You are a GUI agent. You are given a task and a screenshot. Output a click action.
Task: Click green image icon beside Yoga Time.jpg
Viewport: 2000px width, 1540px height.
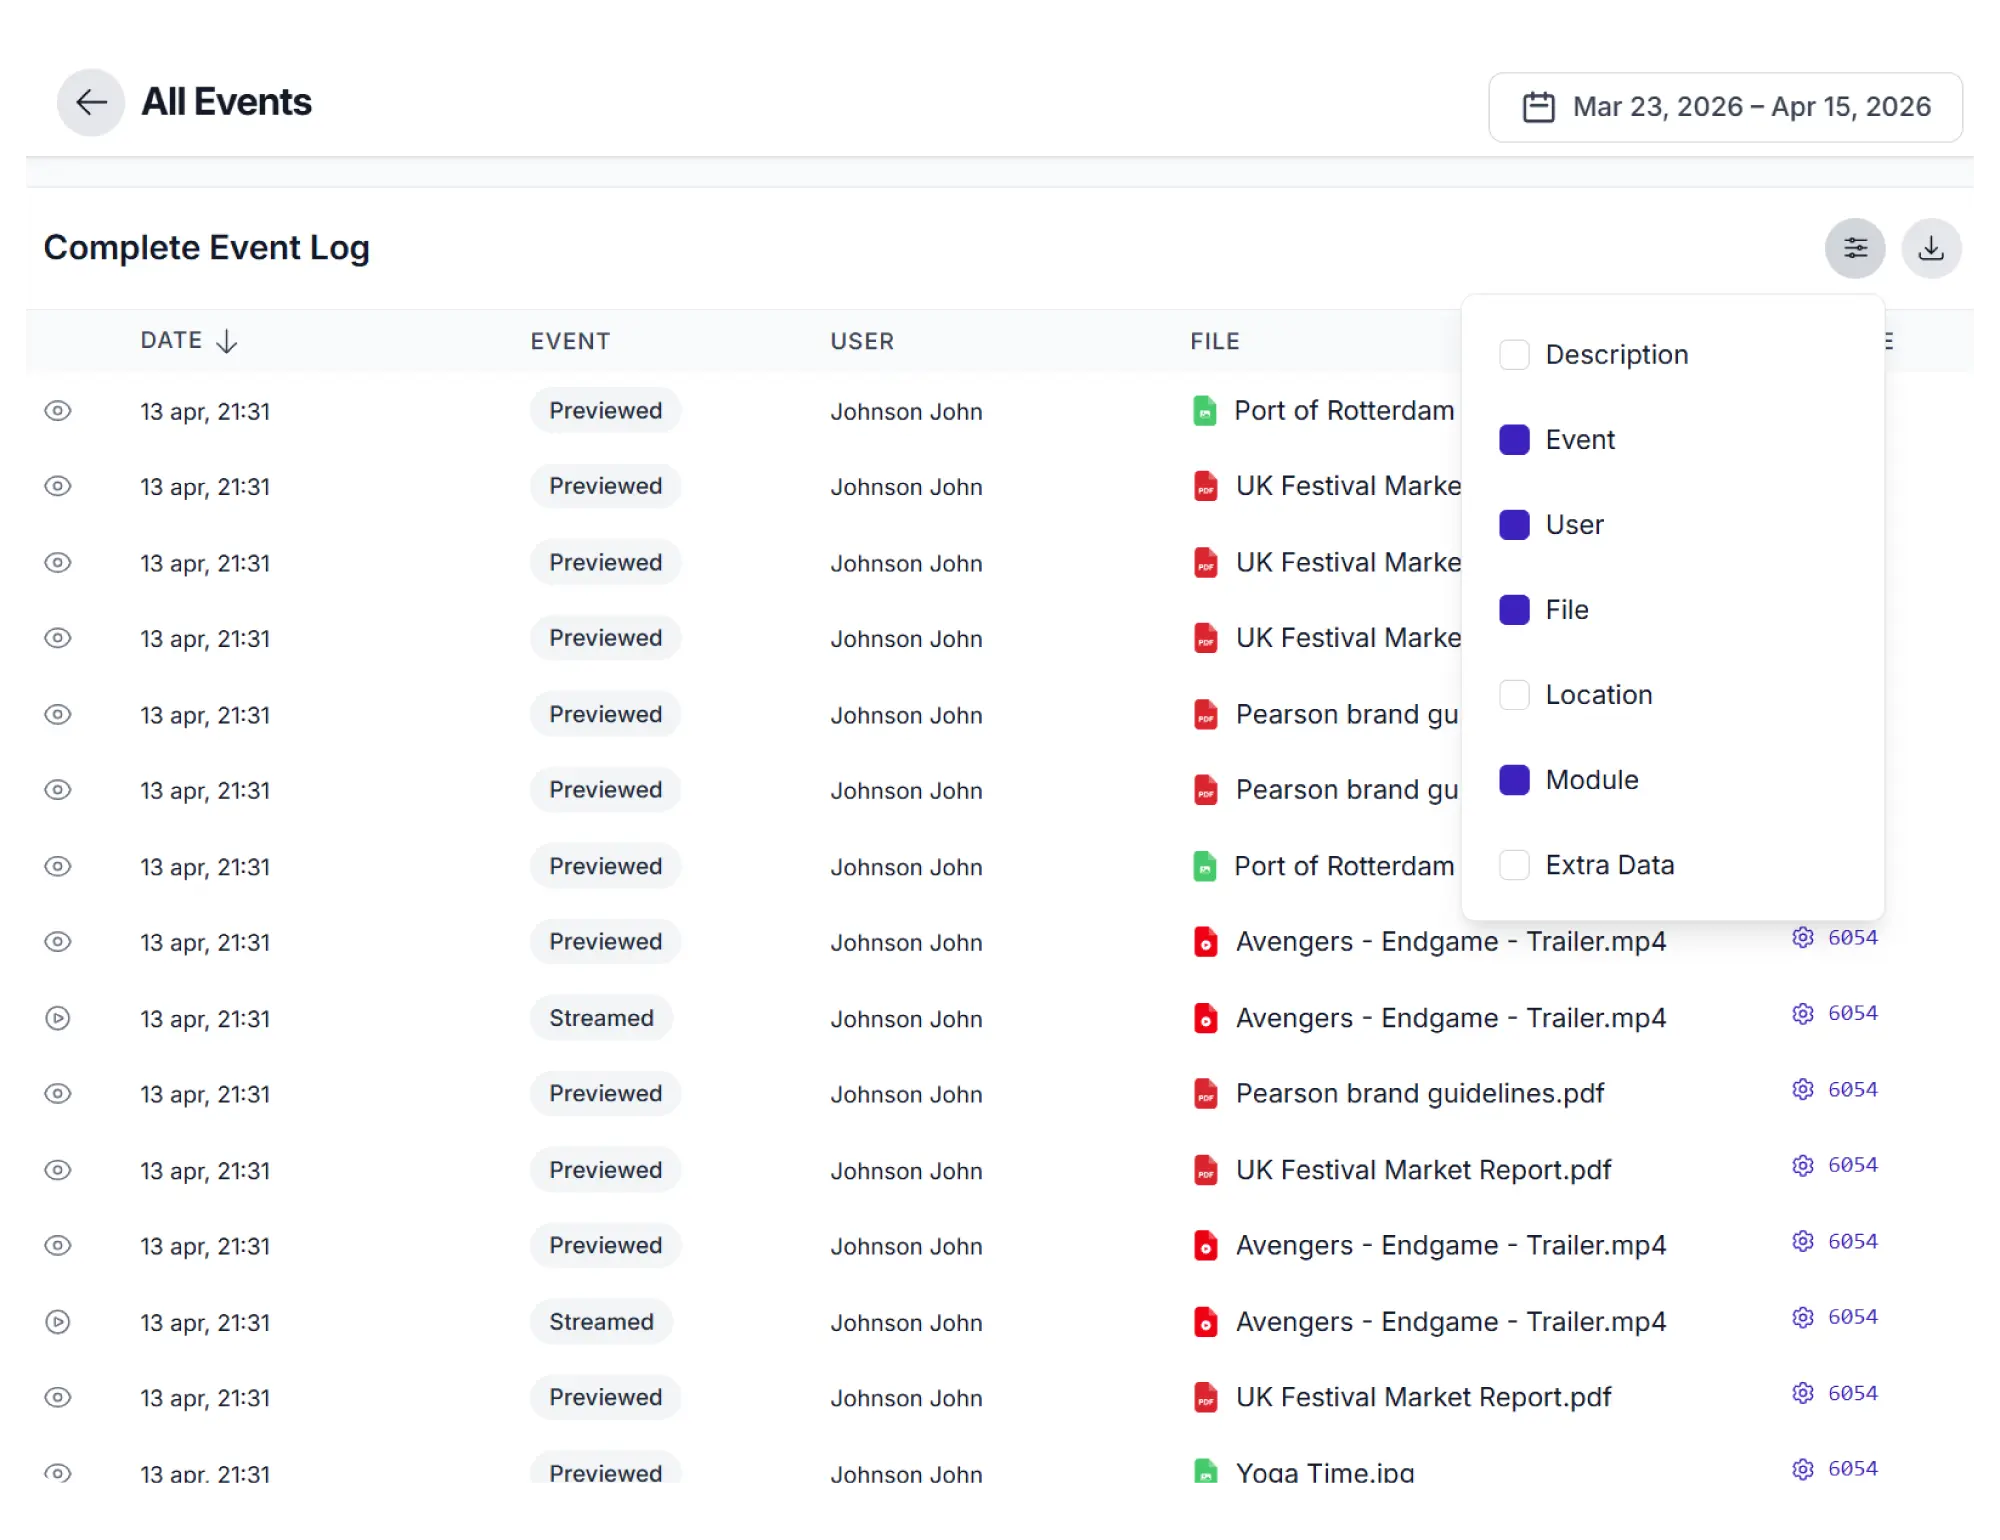click(1206, 1472)
